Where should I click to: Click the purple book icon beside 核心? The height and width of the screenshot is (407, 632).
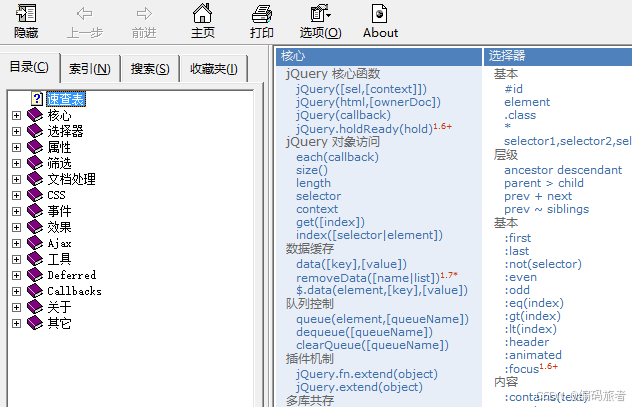pyautogui.click(x=35, y=115)
